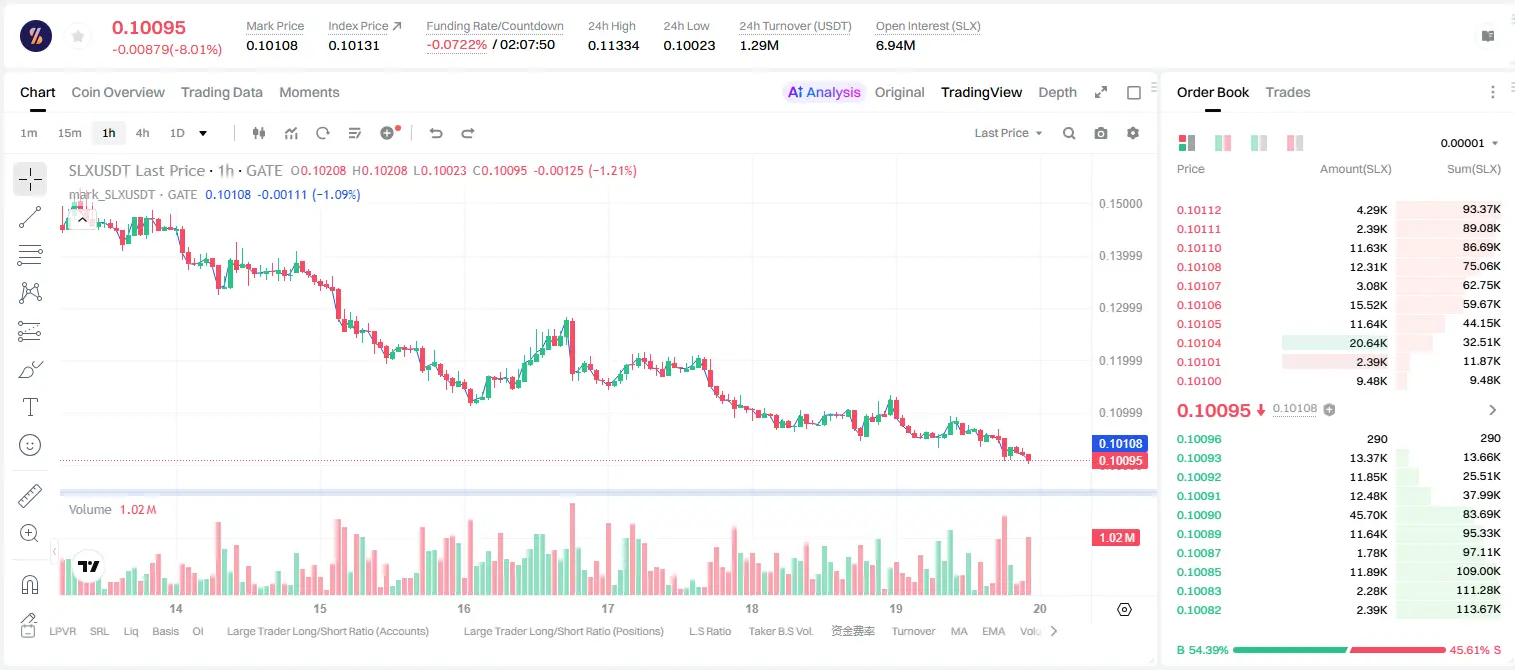
Task: Add SLXUSDT to favorites star
Action: 78,37
